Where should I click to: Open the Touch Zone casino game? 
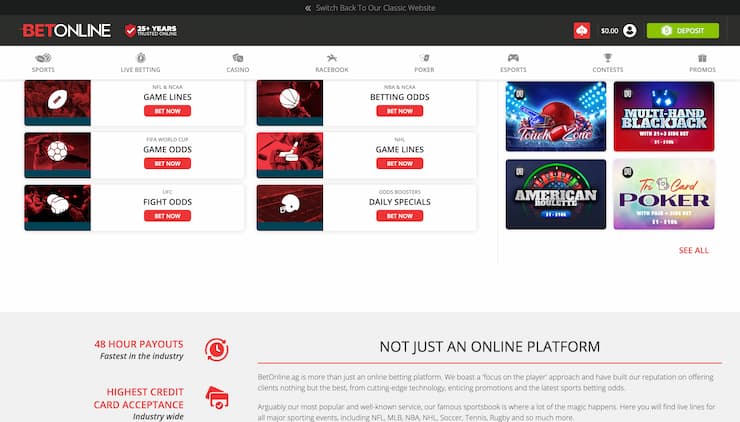click(556, 117)
